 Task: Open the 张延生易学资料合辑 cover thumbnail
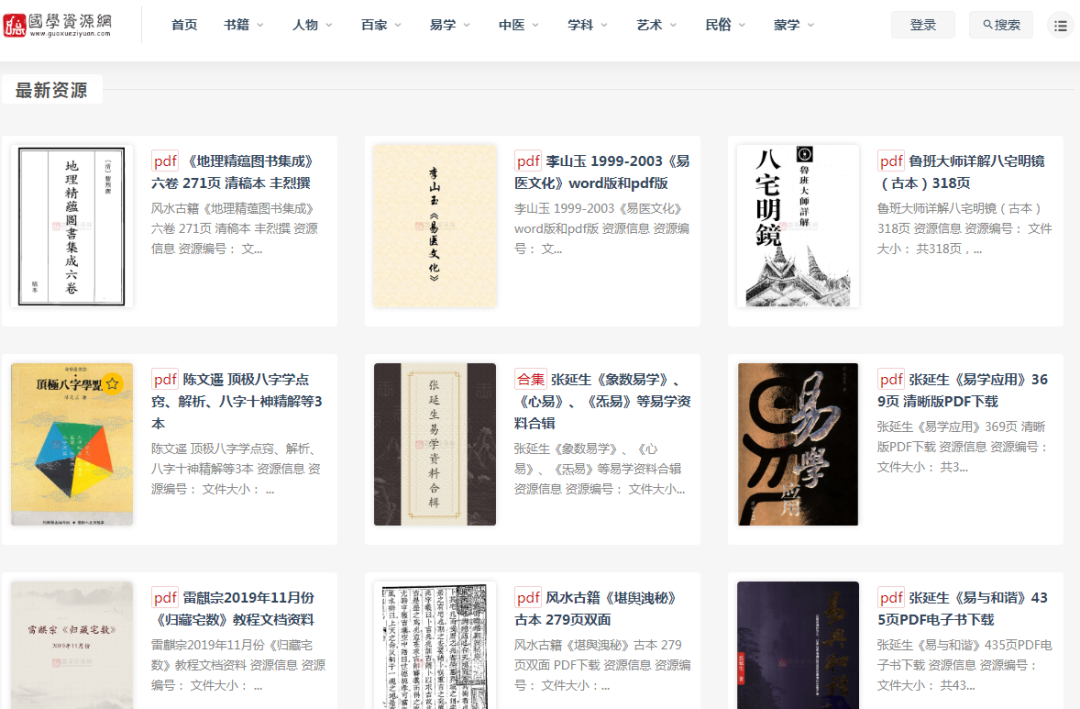point(435,444)
